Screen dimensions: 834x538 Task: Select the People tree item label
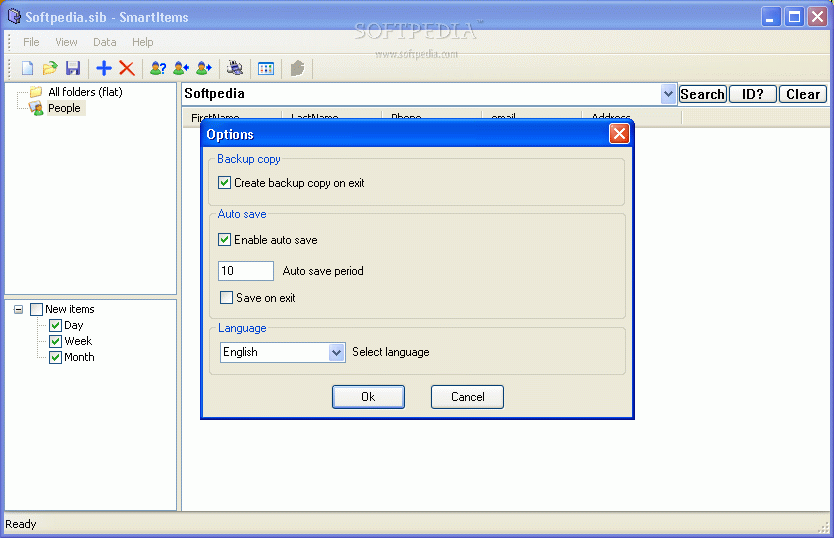64,108
